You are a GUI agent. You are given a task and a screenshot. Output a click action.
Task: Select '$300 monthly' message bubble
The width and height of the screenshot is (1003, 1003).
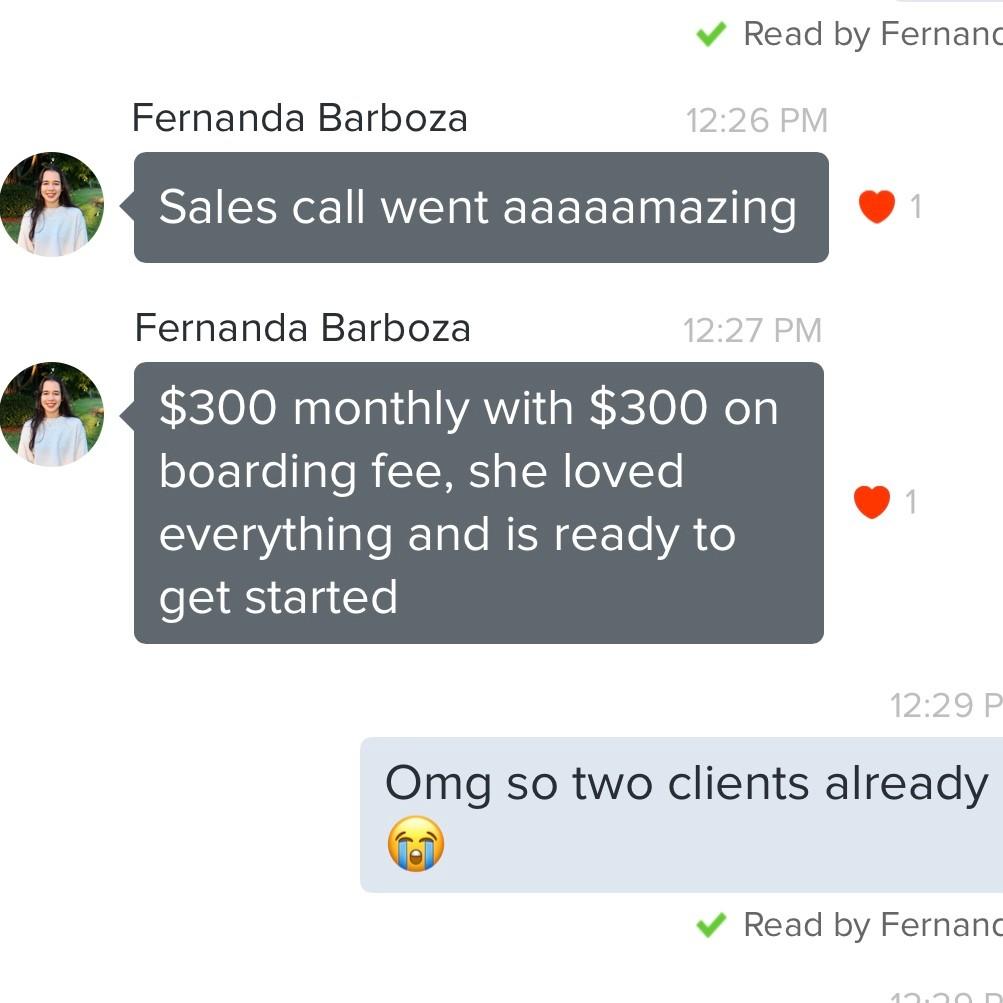pyautogui.click(x=478, y=502)
